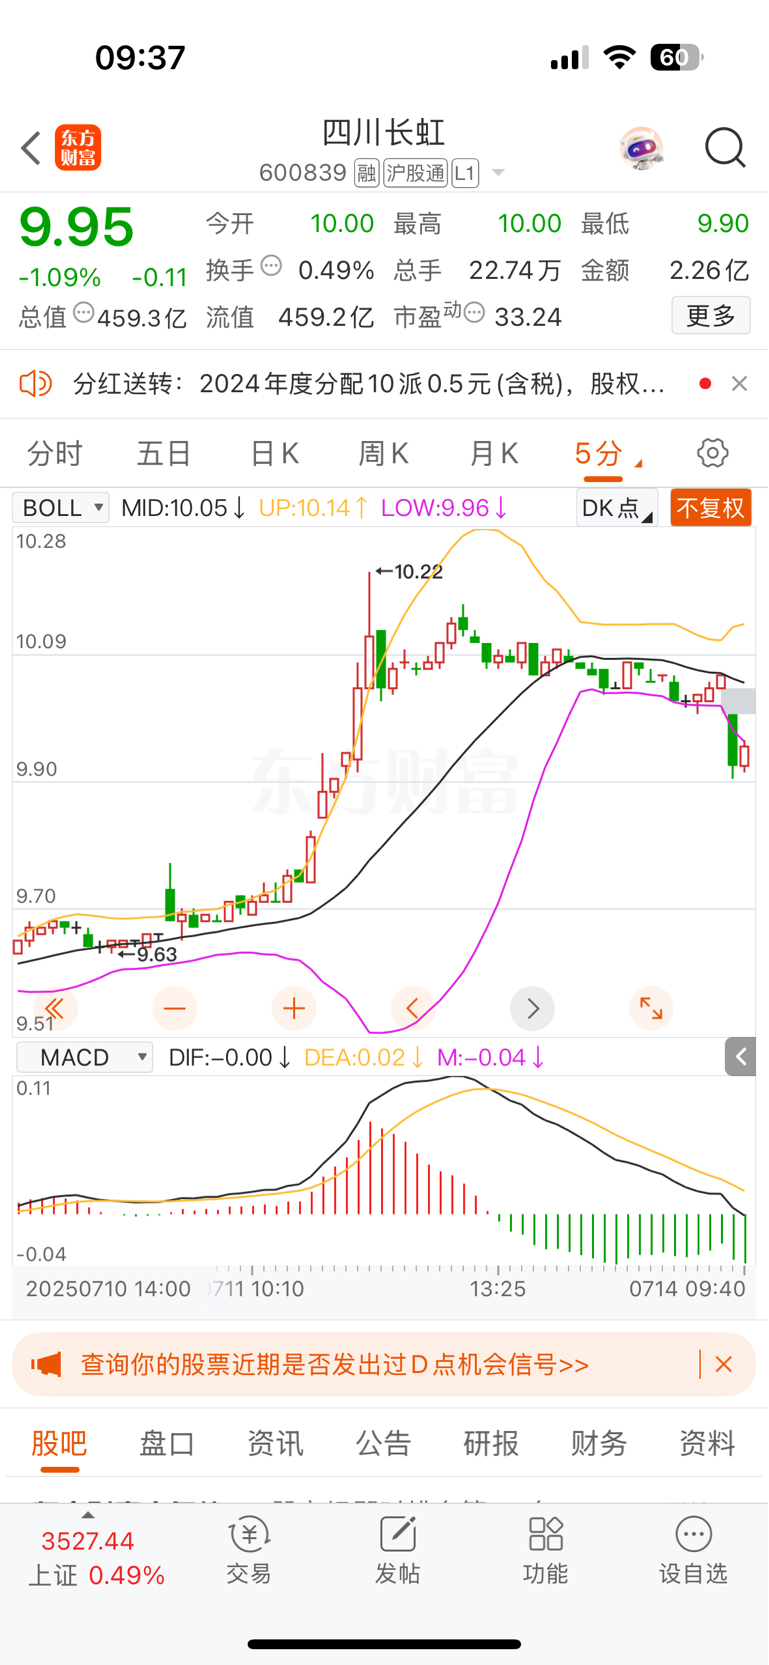Select the 盘口 tab
Screen dimensions: 769x1665
pyautogui.click(x=167, y=1443)
